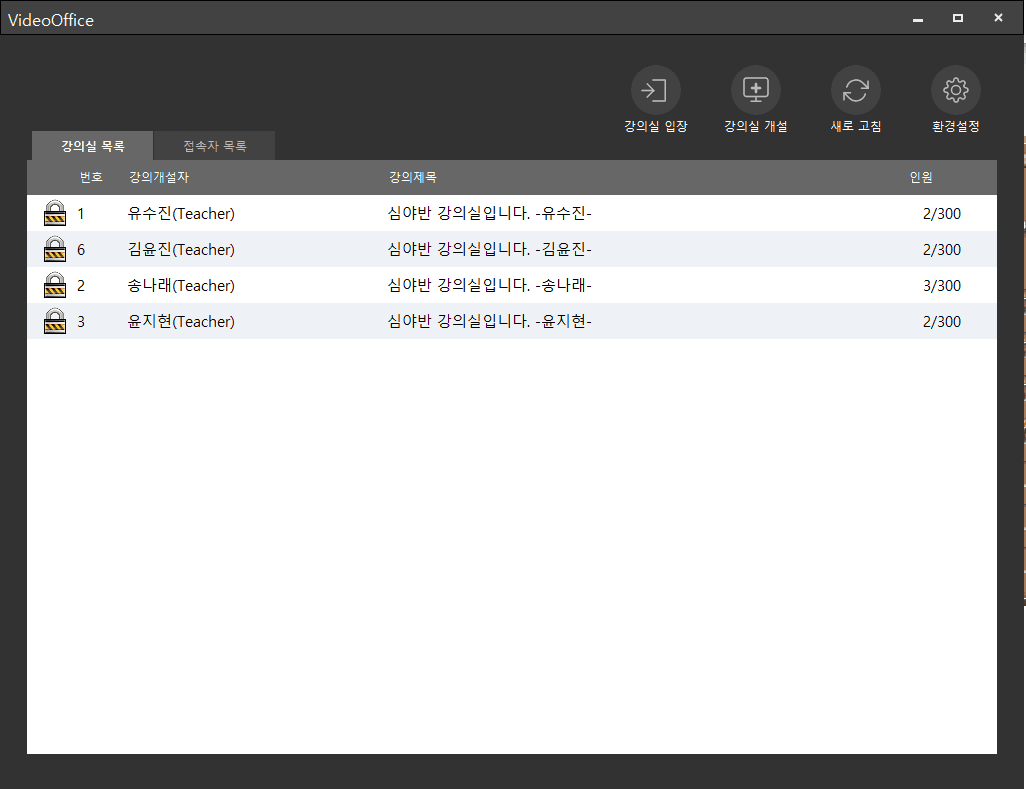This screenshot has height=789, width=1026.
Task: Click the 인원 column header
Action: [x=920, y=177]
